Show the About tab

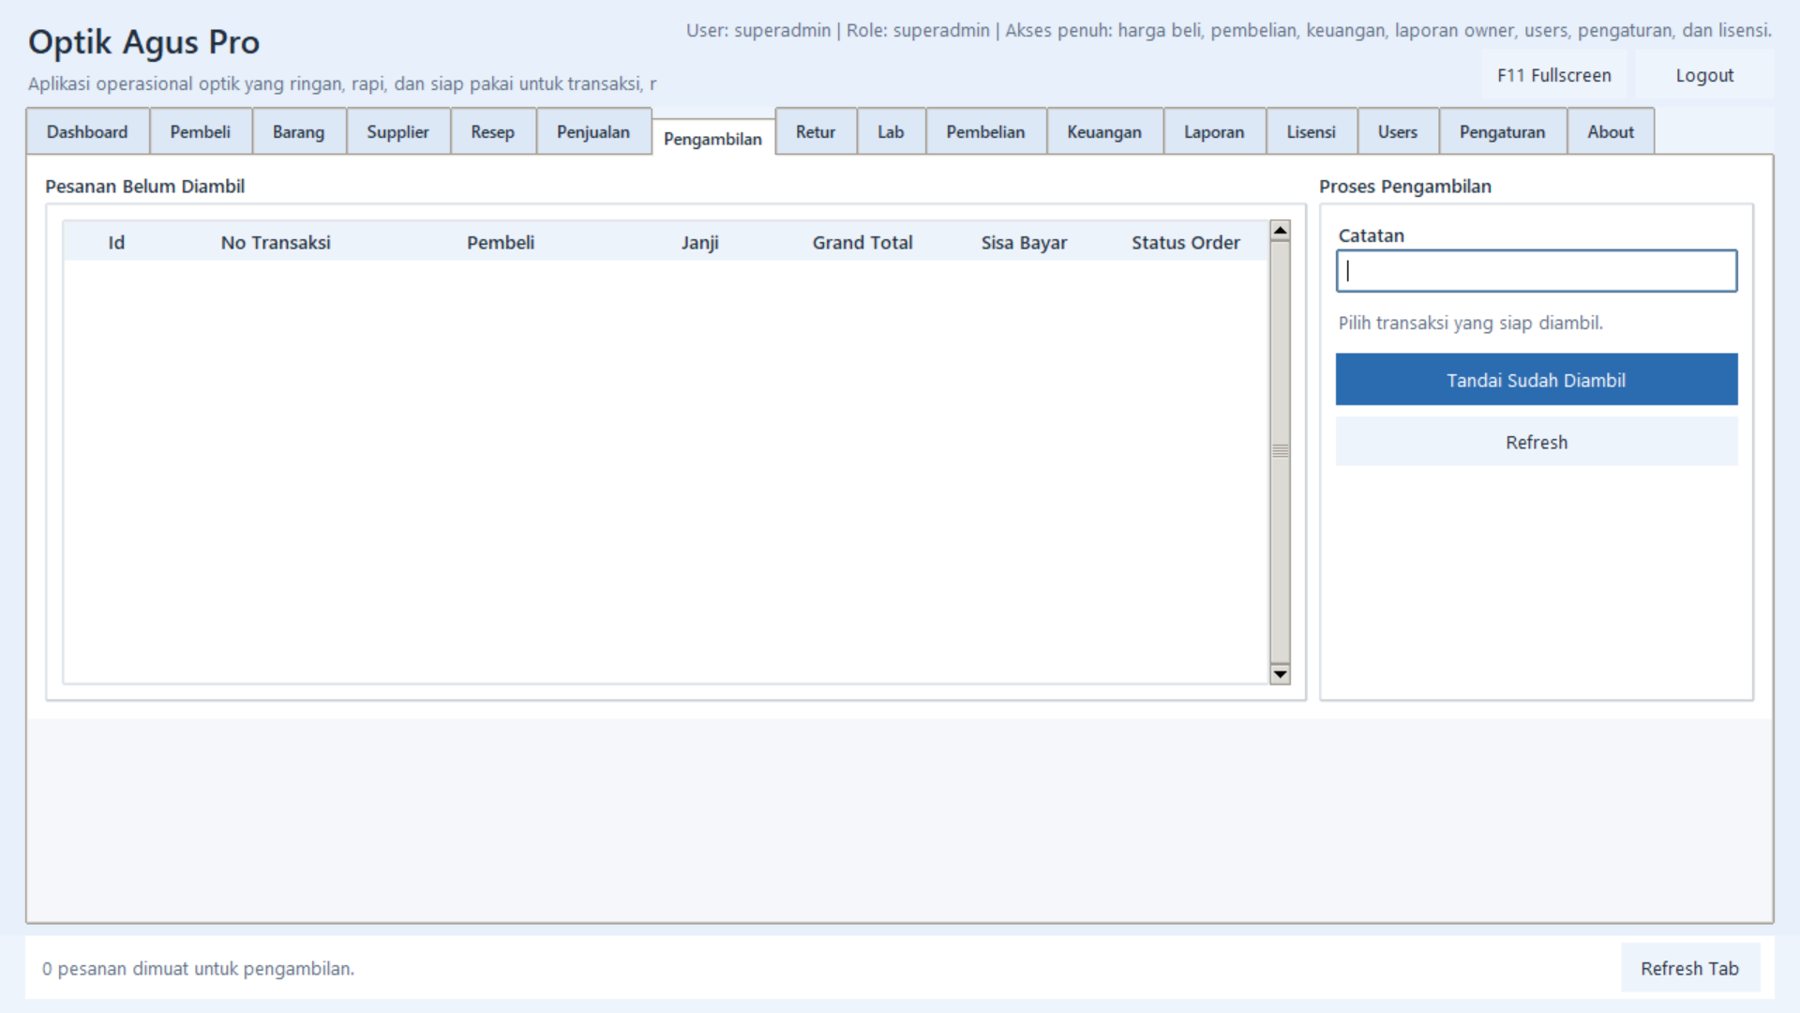pos(1610,132)
